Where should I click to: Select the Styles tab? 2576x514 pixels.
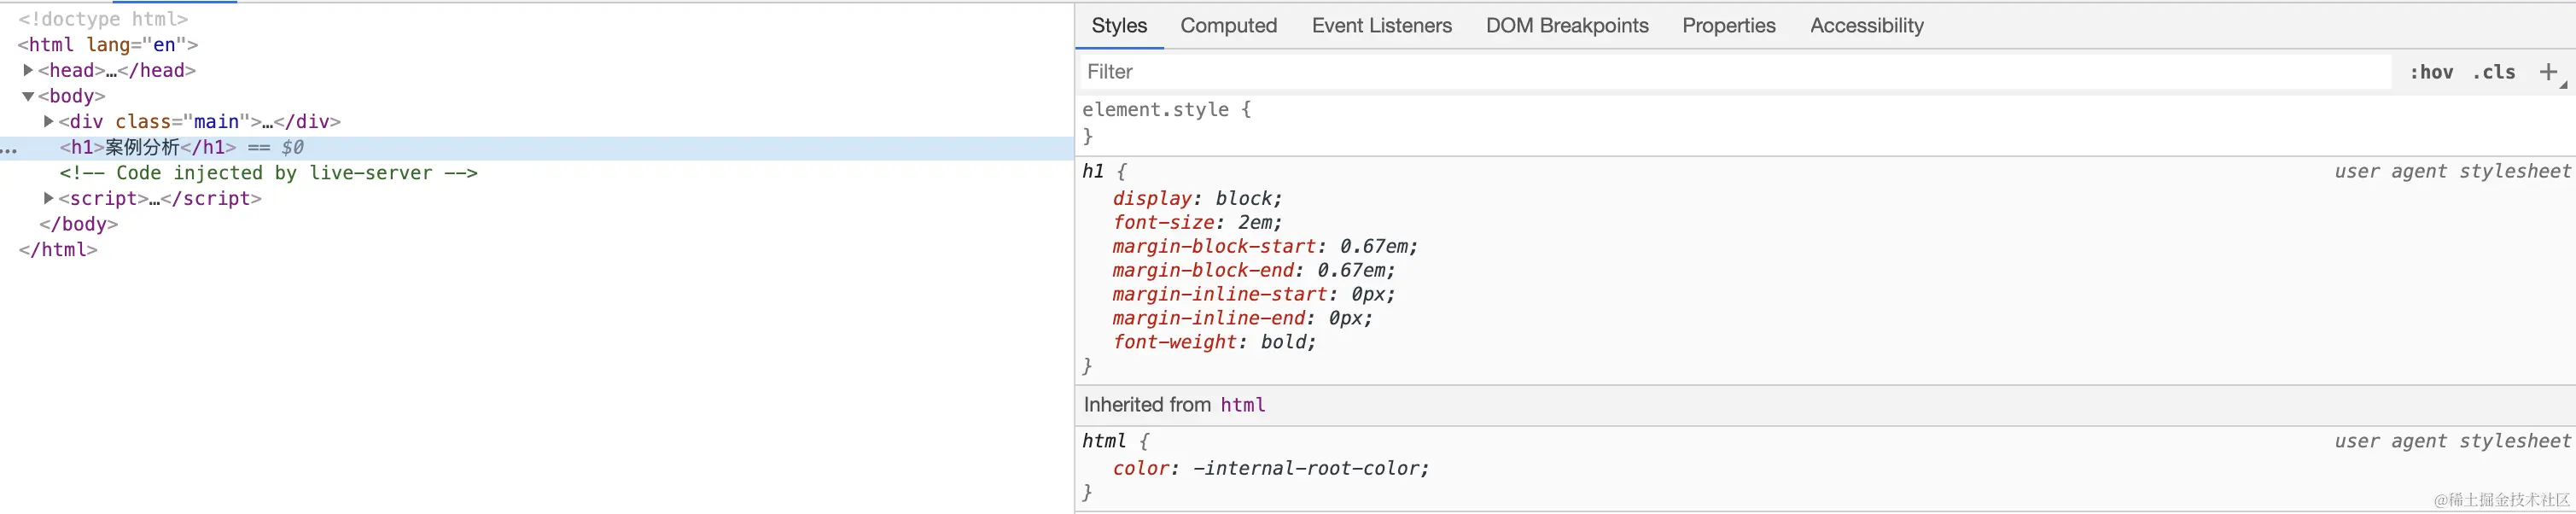pyautogui.click(x=1119, y=26)
